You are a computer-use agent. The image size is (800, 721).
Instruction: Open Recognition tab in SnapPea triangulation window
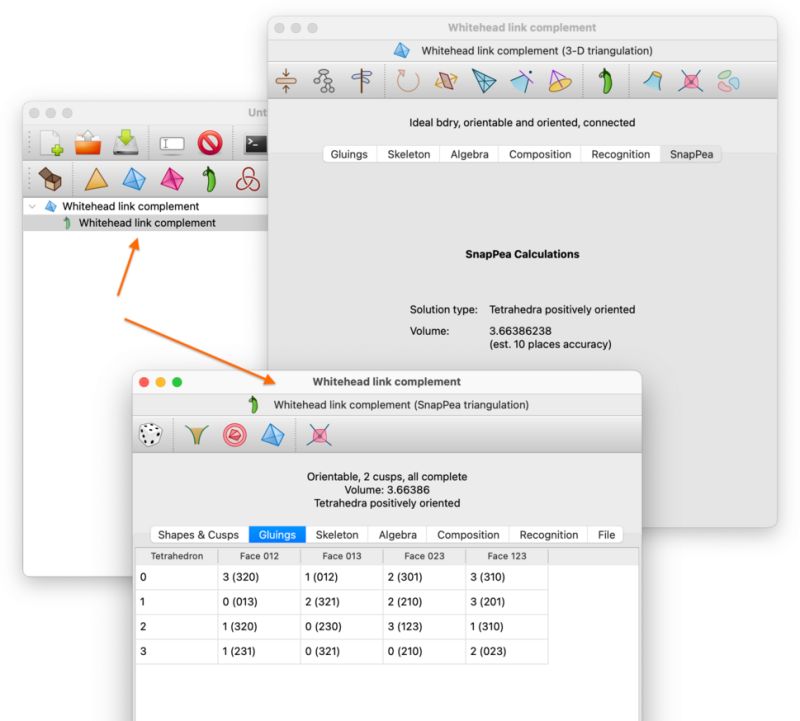click(548, 535)
